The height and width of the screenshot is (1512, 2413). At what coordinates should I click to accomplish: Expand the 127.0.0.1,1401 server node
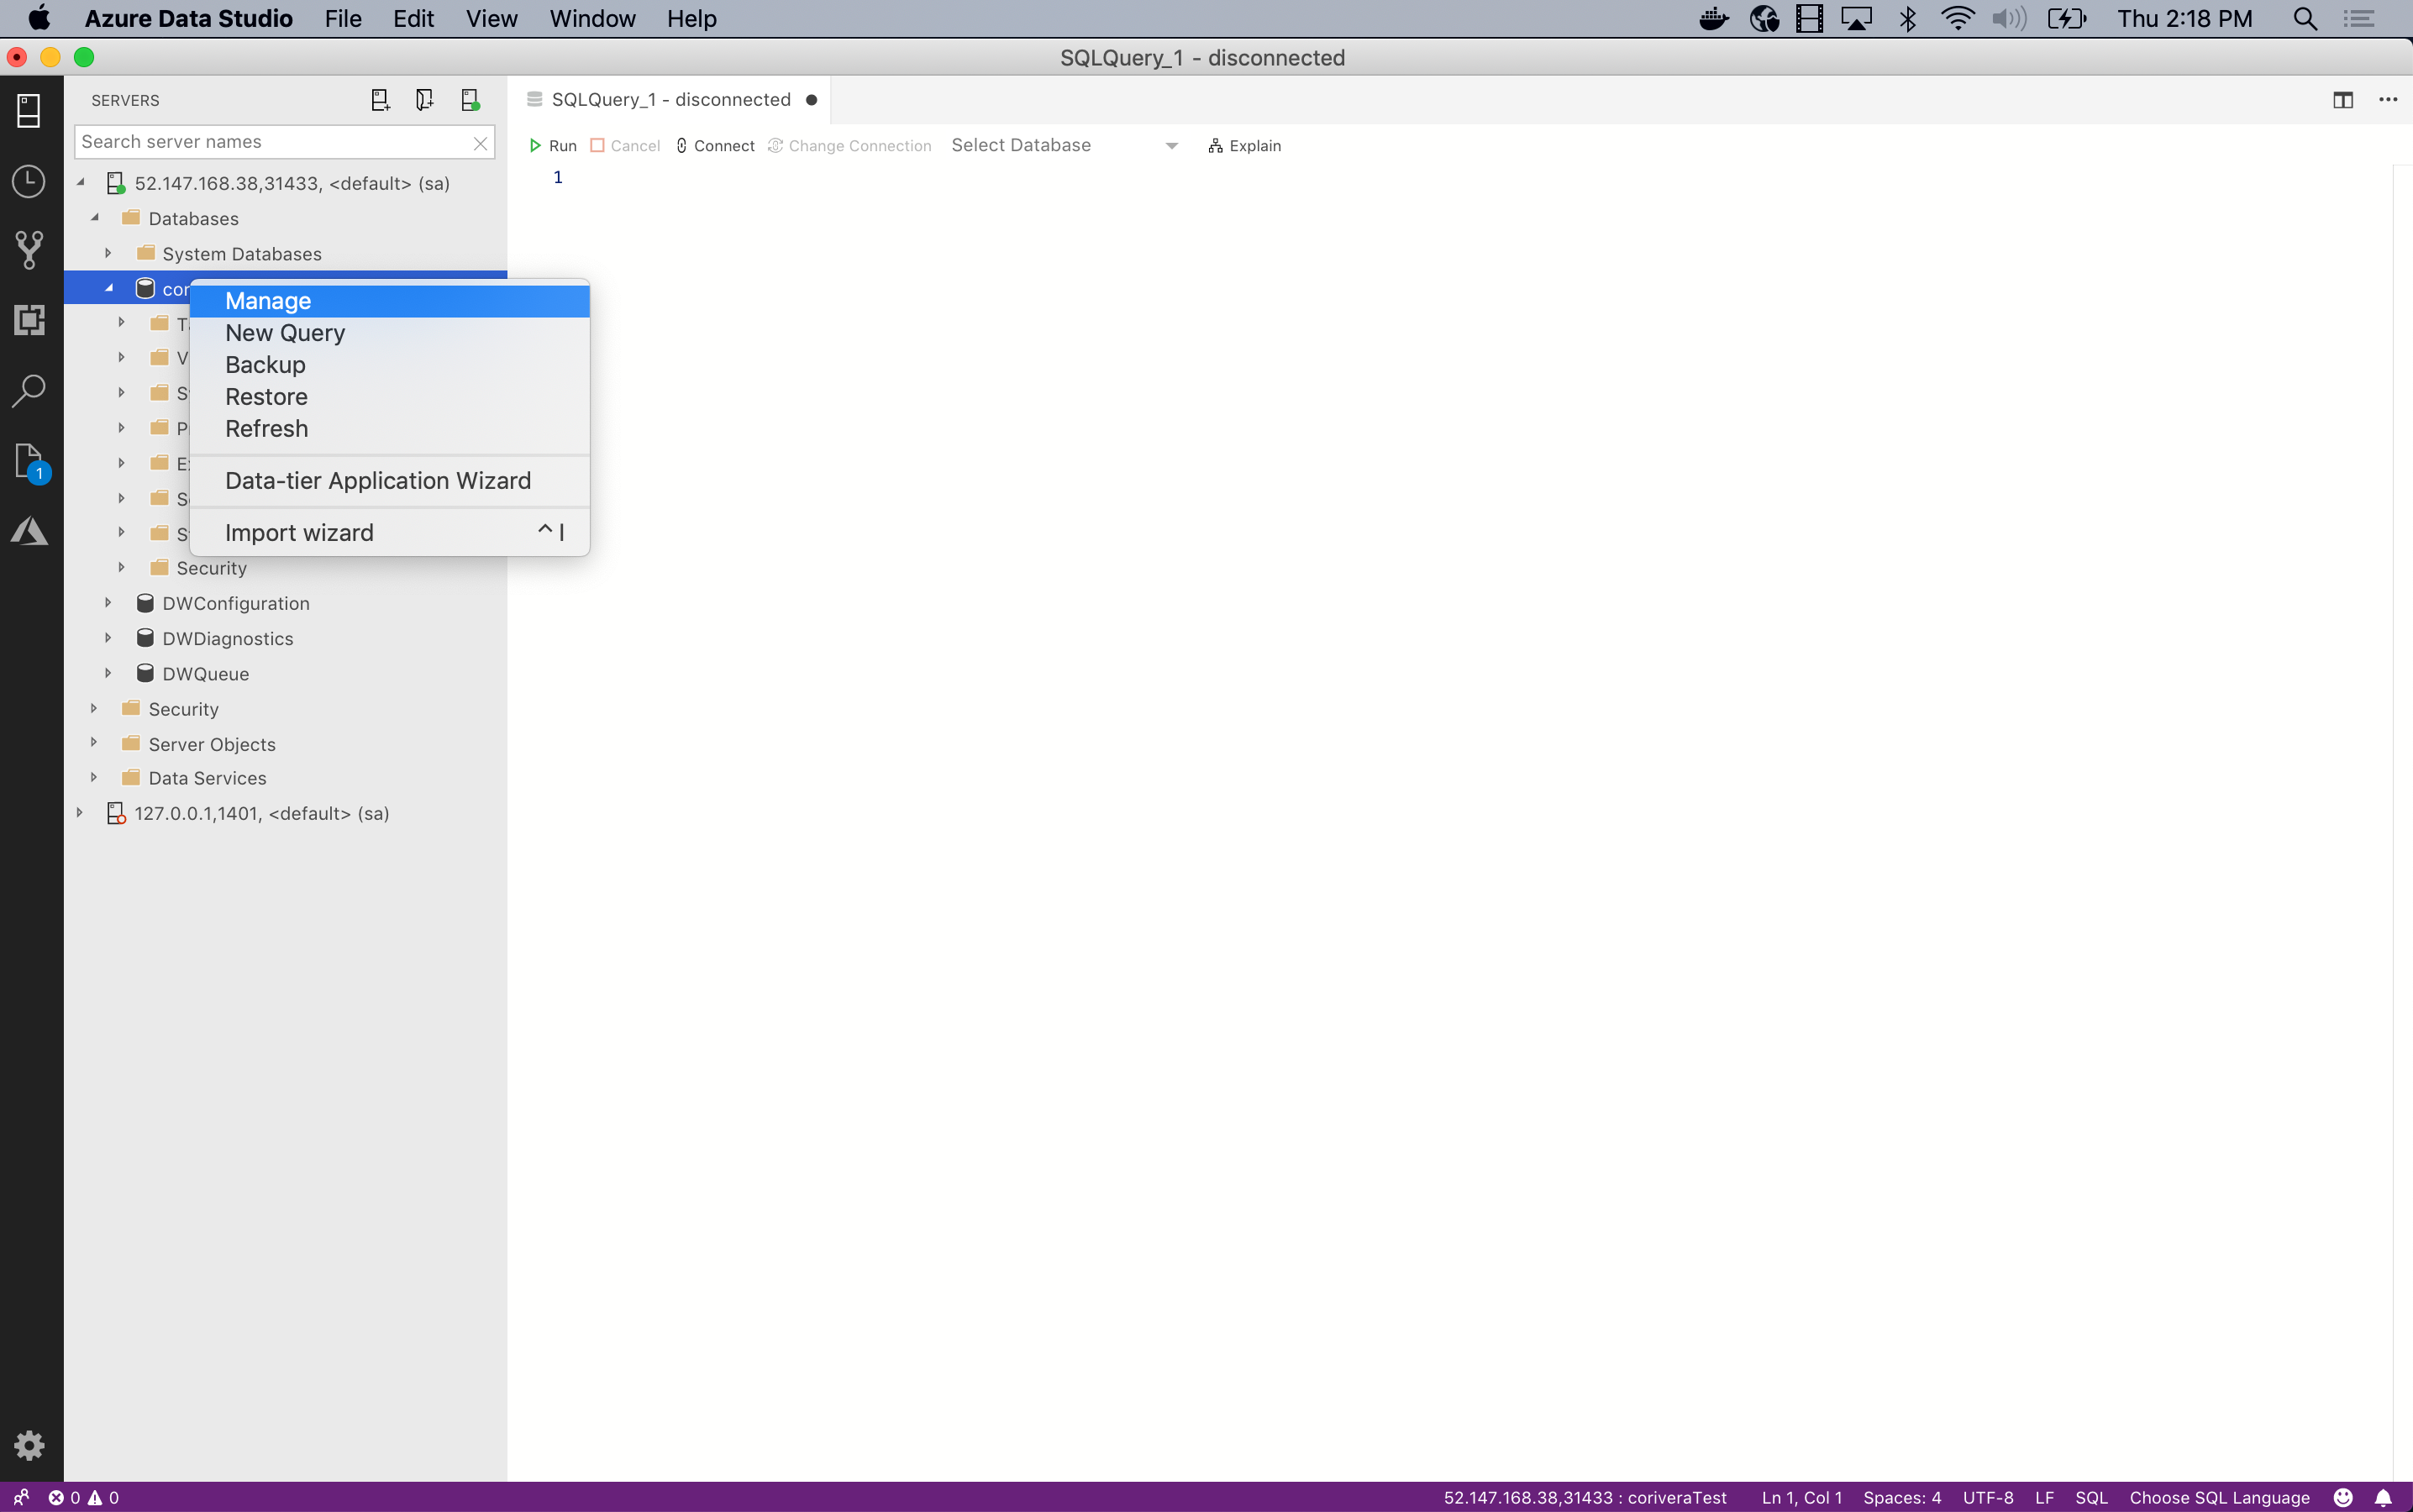(x=79, y=813)
